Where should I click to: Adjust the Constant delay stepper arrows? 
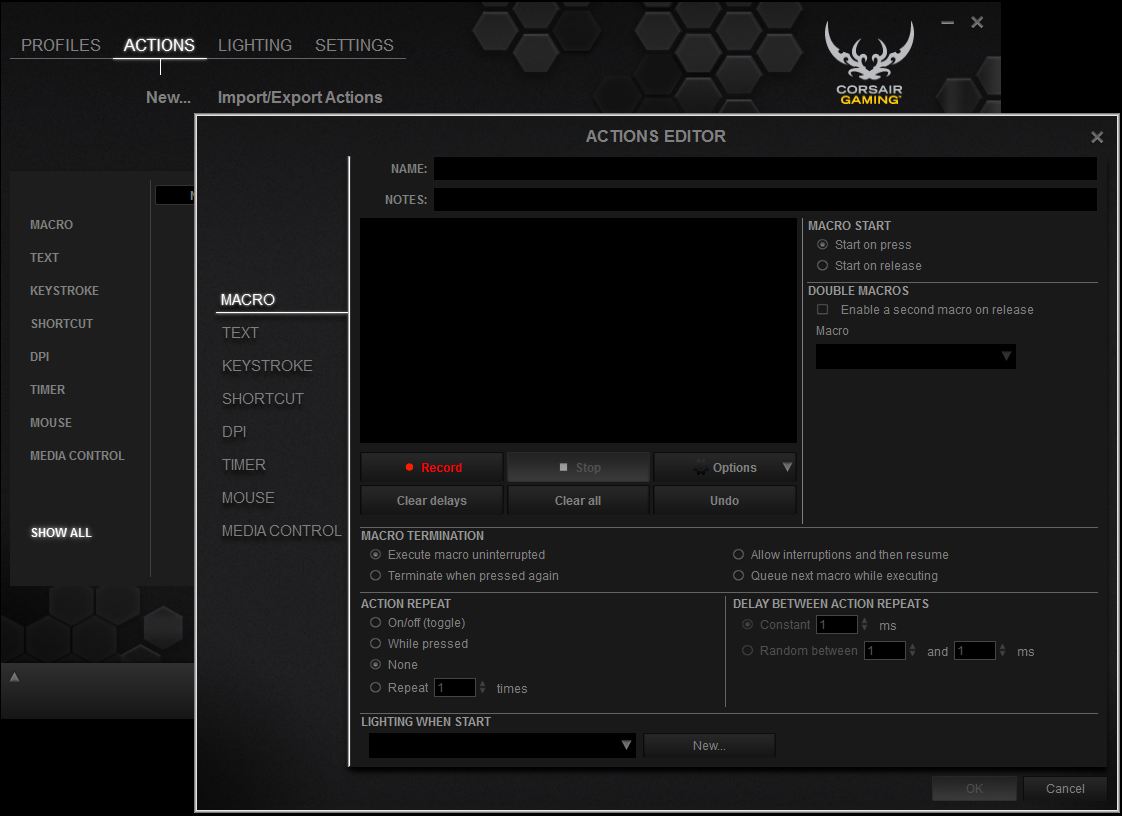[865, 625]
